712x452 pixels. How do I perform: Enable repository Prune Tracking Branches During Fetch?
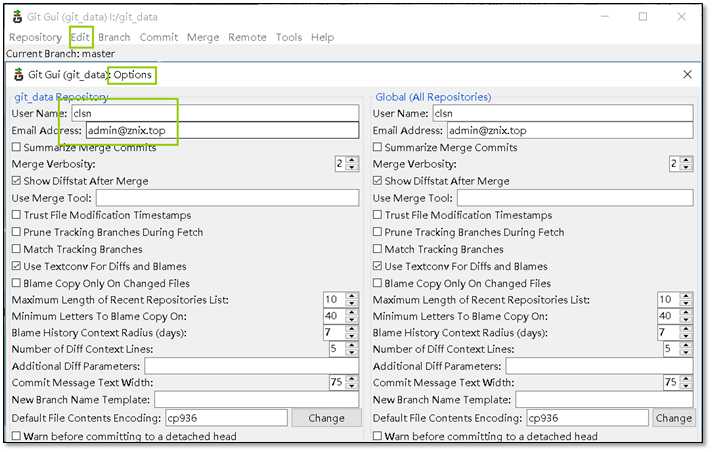16,232
